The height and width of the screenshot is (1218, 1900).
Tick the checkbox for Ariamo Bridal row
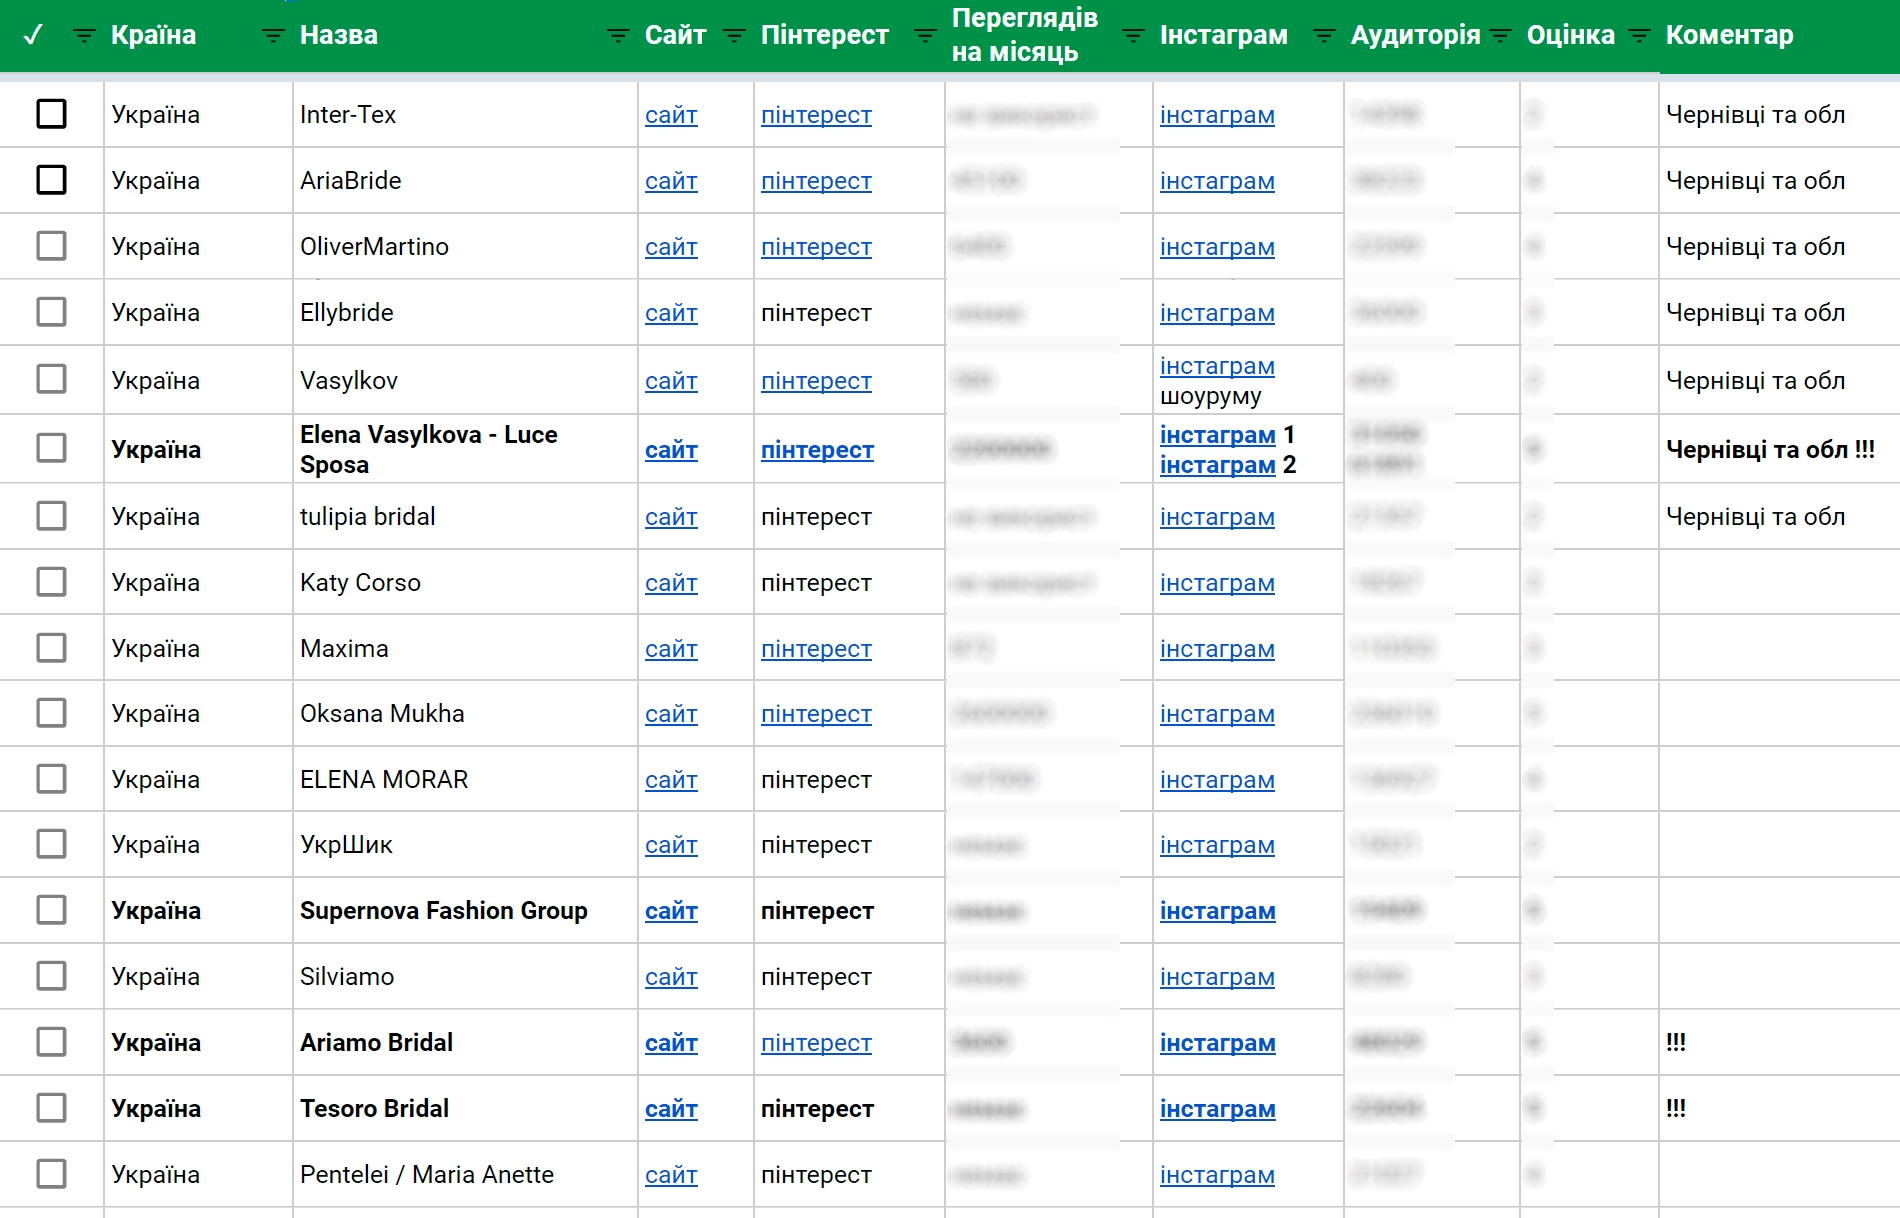click(x=51, y=1042)
